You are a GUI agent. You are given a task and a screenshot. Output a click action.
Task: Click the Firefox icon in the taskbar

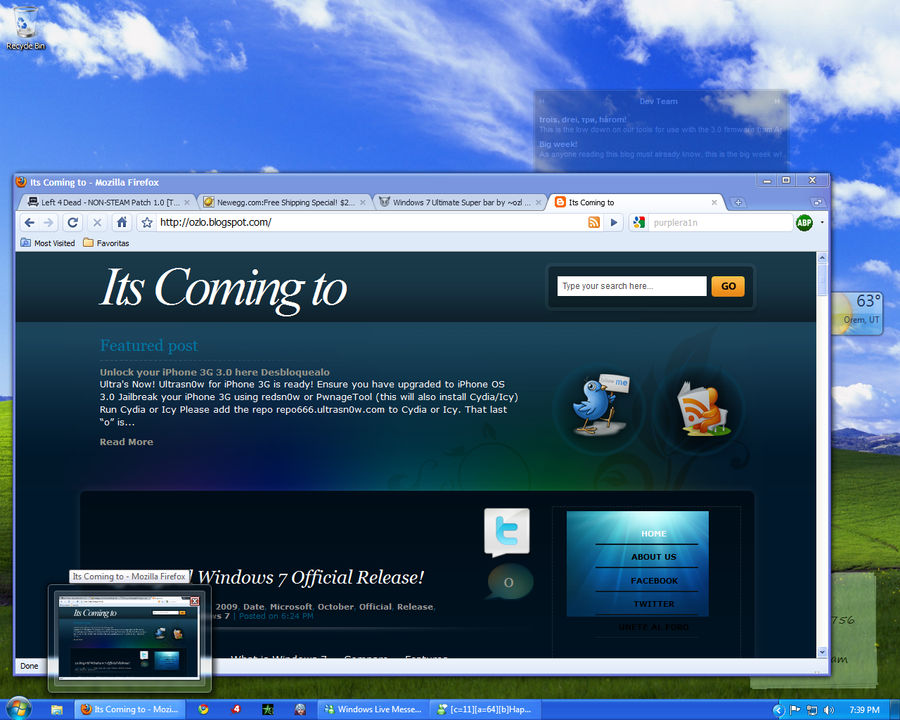(87, 709)
